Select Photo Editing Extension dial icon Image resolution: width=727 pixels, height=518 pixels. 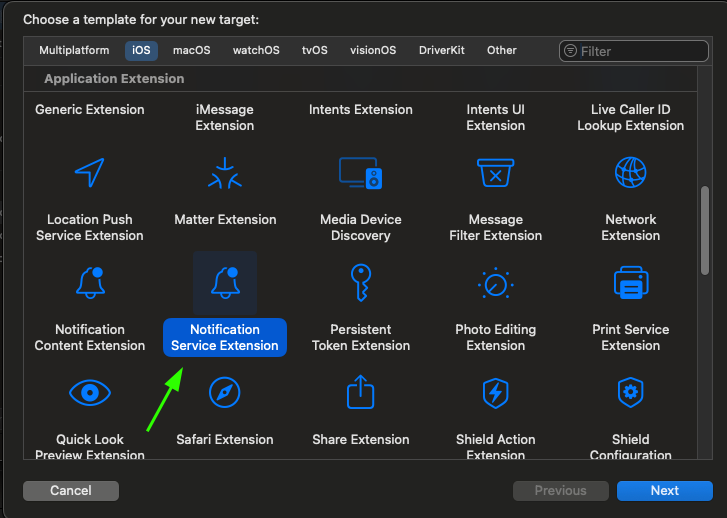(x=496, y=283)
